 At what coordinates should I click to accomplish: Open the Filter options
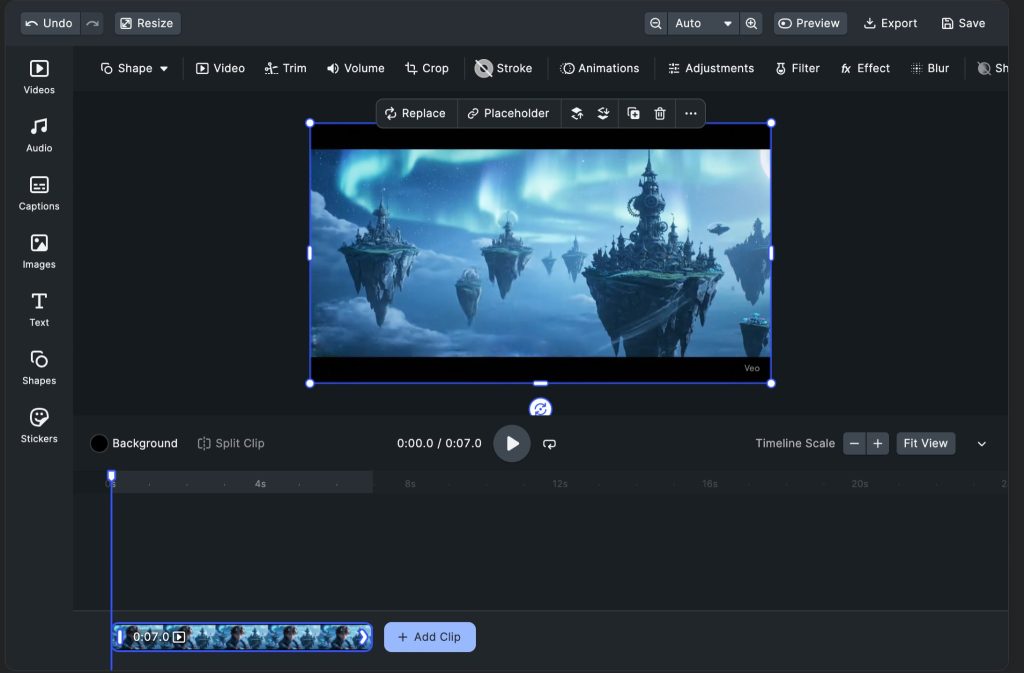[x=797, y=69]
